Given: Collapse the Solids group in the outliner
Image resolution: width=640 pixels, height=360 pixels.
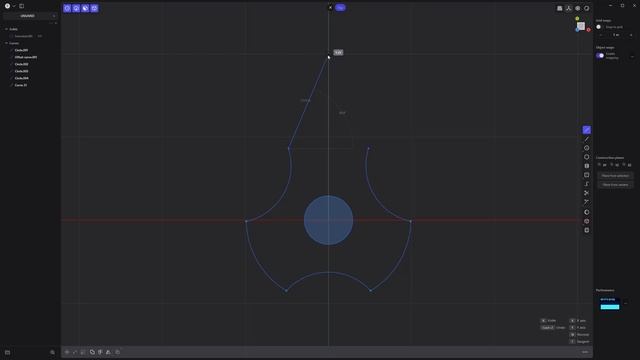Looking at the screenshot, I should pos(7,29).
